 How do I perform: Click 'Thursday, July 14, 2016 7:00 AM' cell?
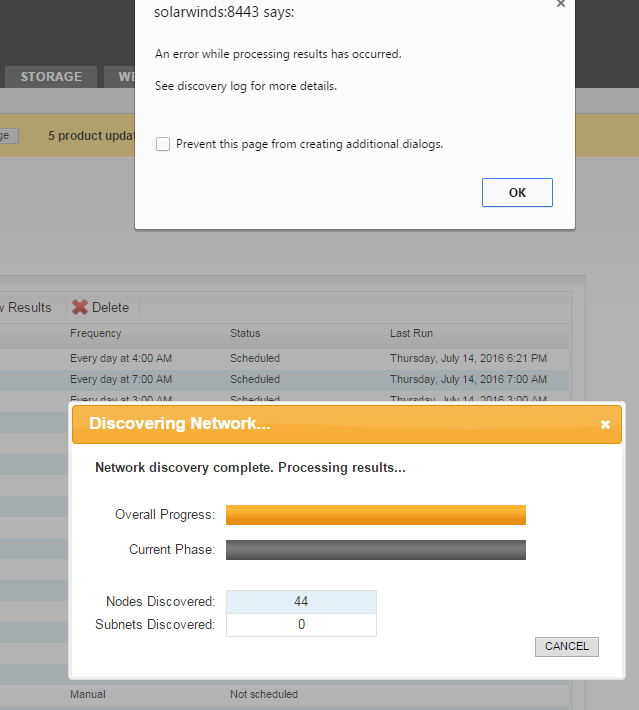tap(468, 379)
